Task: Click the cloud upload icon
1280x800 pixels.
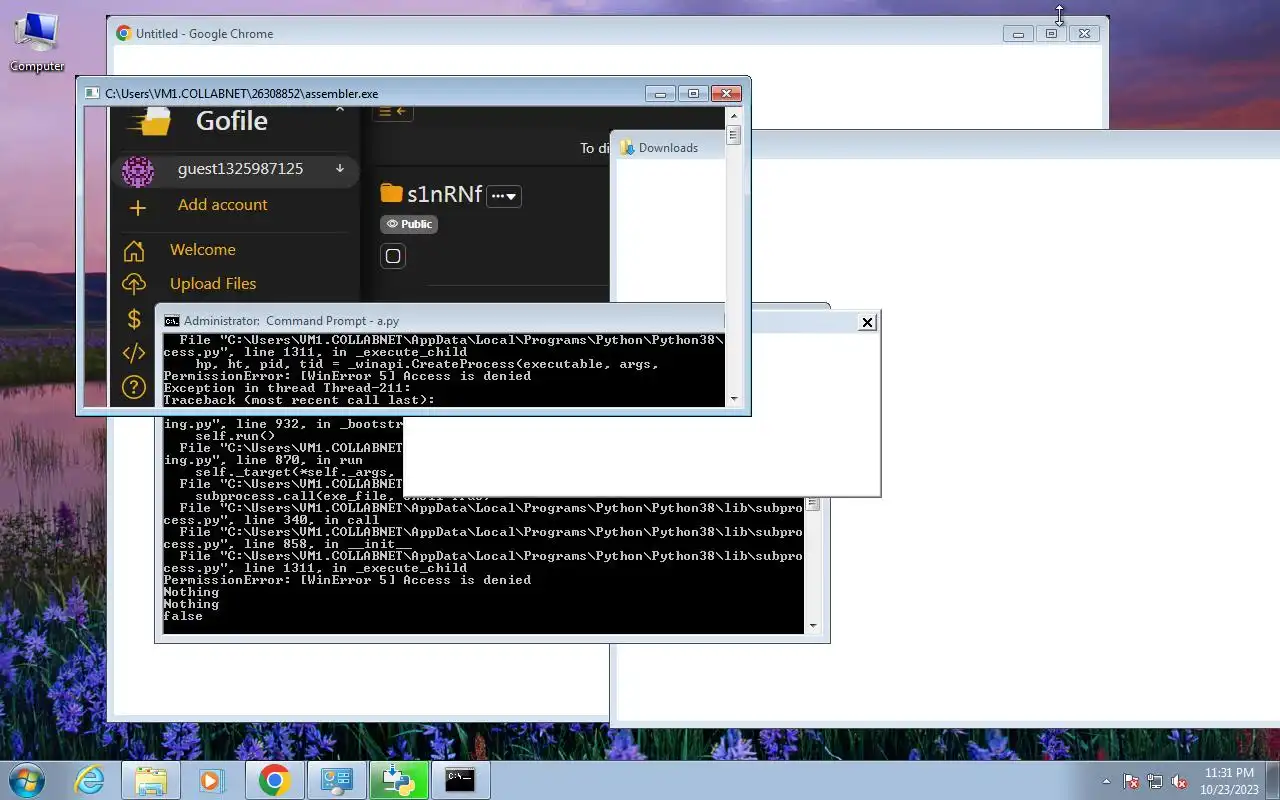Action: pyautogui.click(x=134, y=284)
